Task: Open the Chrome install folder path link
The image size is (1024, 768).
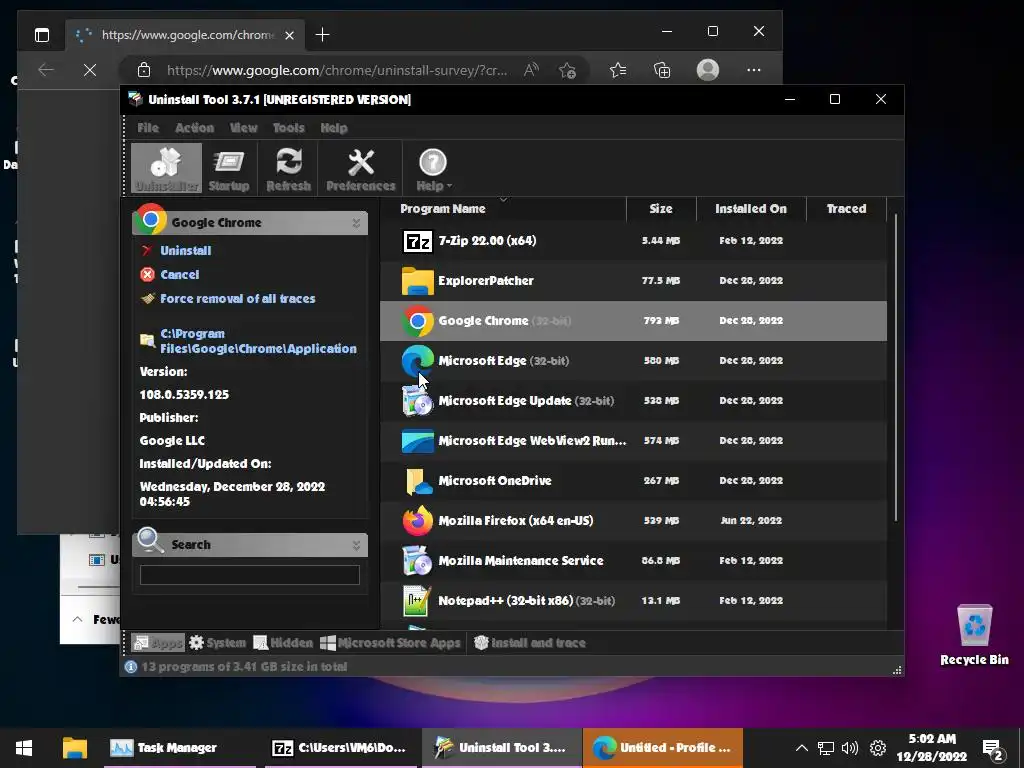Action: 258,341
